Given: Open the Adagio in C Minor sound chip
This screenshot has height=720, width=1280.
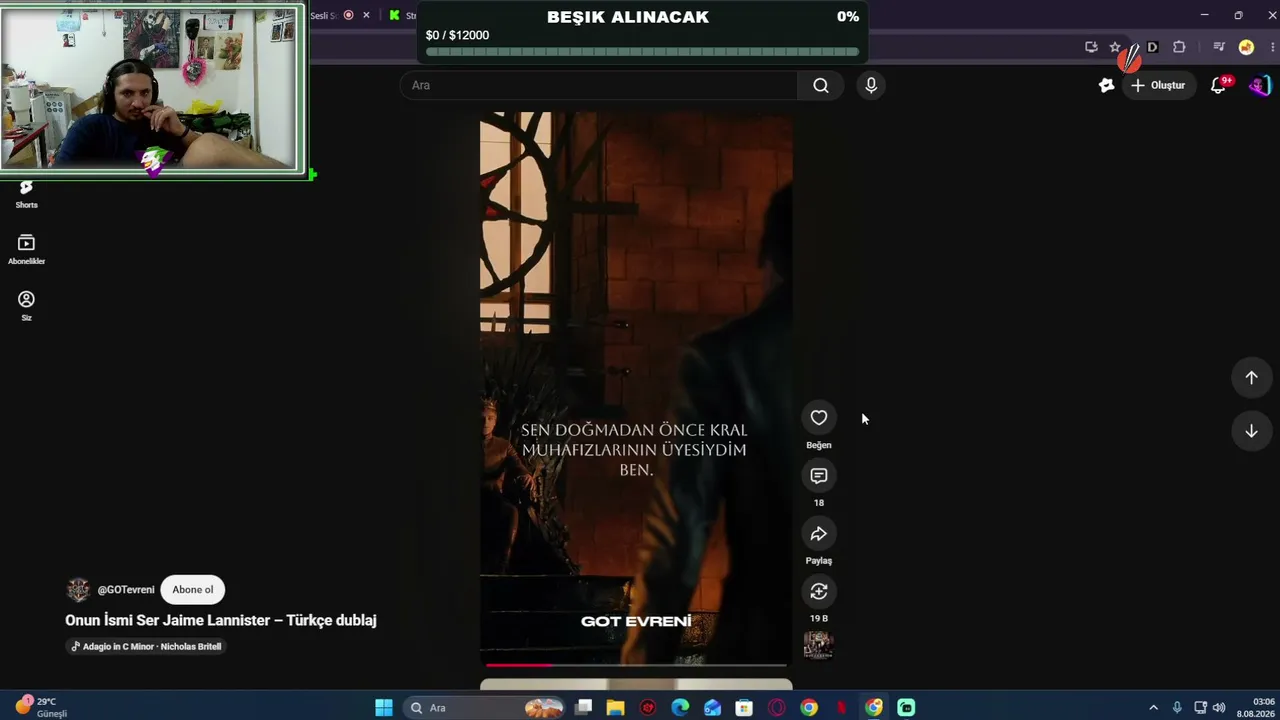Looking at the screenshot, I should tap(147, 647).
